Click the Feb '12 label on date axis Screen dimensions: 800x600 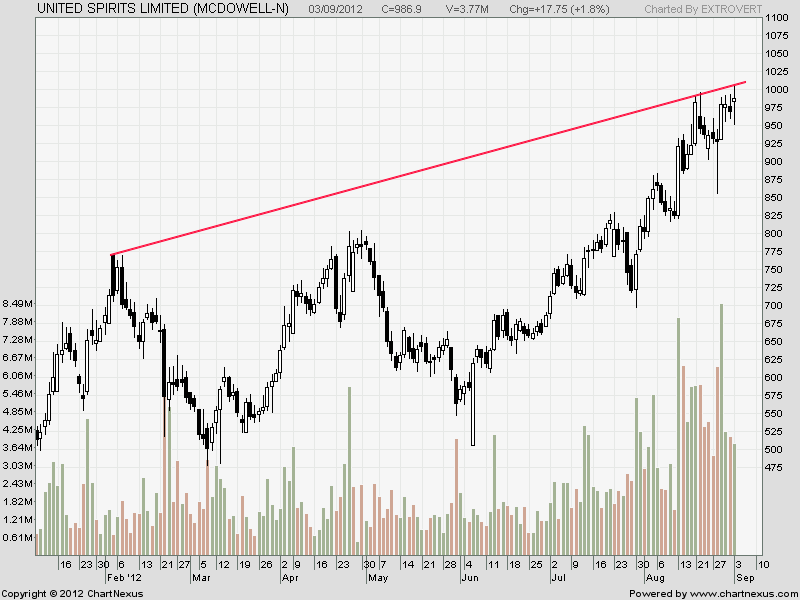point(125,578)
